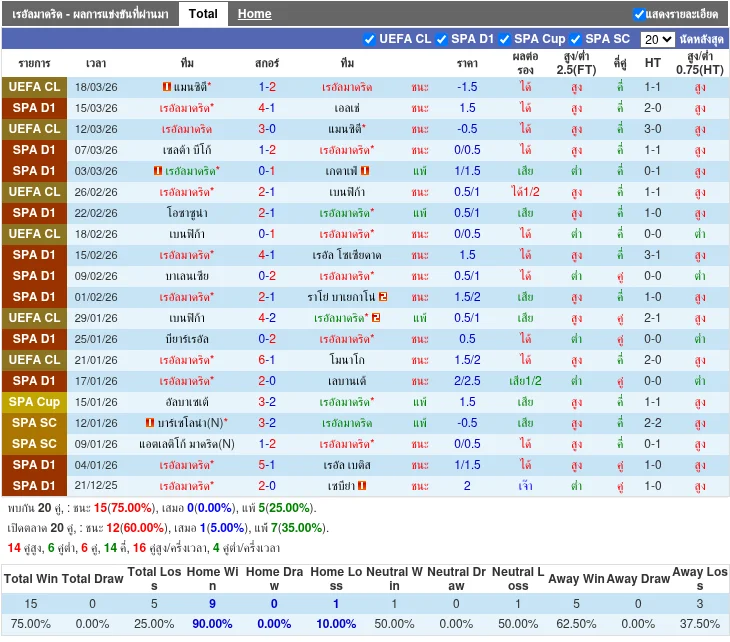
Task: Click the home team's red card icon on 03/03/26
Action: [158, 171]
